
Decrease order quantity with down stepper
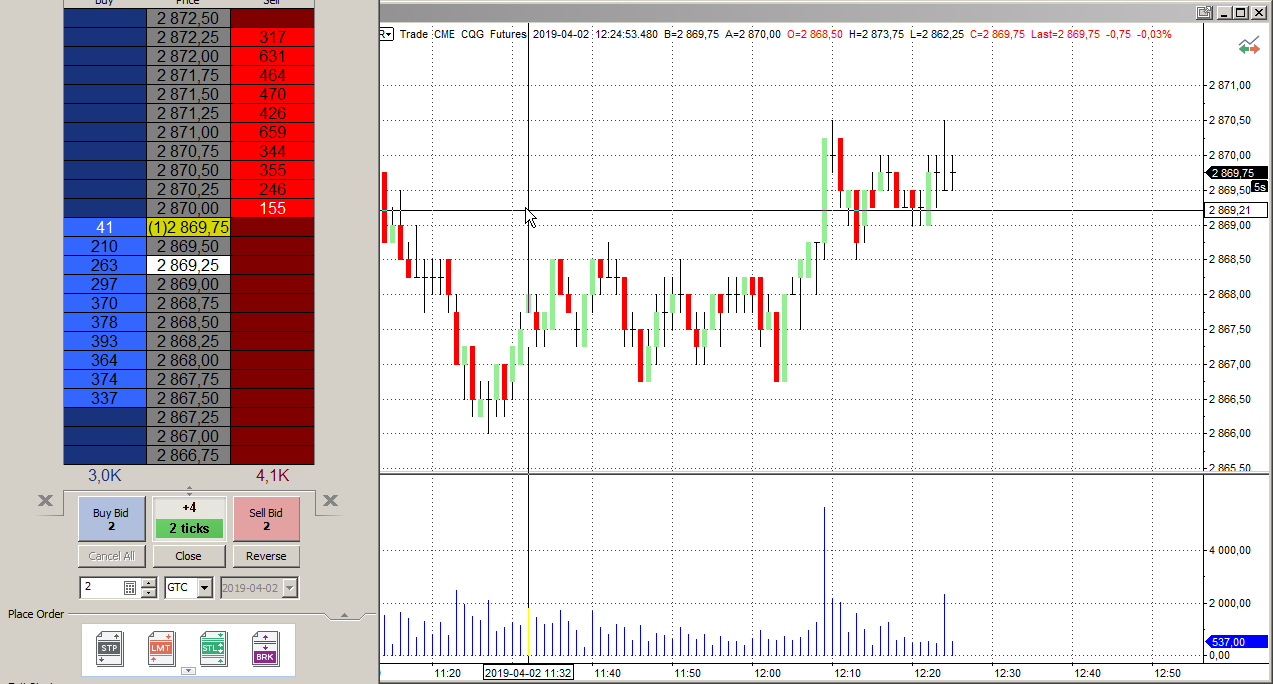pyautogui.click(x=149, y=592)
